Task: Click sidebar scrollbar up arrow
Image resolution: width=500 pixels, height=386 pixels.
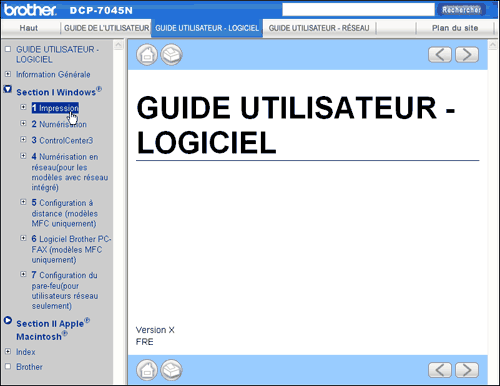Action: (x=119, y=45)
